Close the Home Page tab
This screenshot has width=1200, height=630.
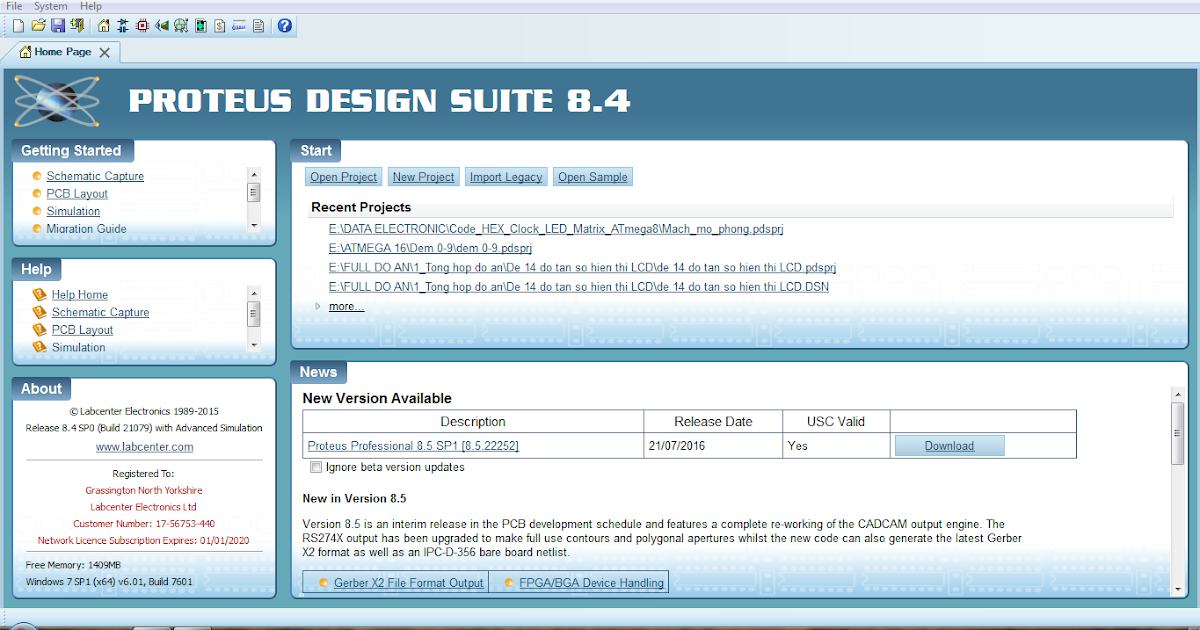[104, 52]
